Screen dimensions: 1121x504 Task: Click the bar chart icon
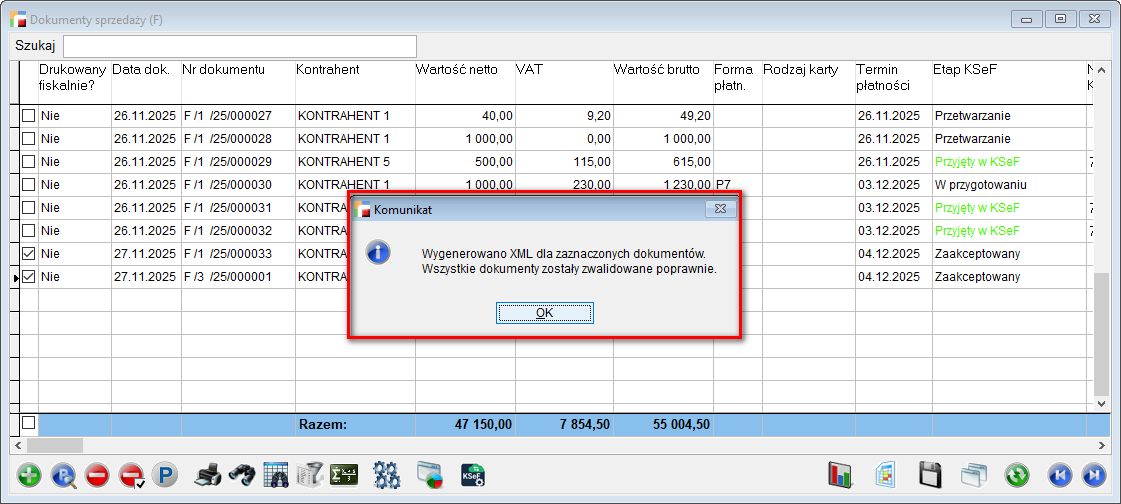[841, 475]
